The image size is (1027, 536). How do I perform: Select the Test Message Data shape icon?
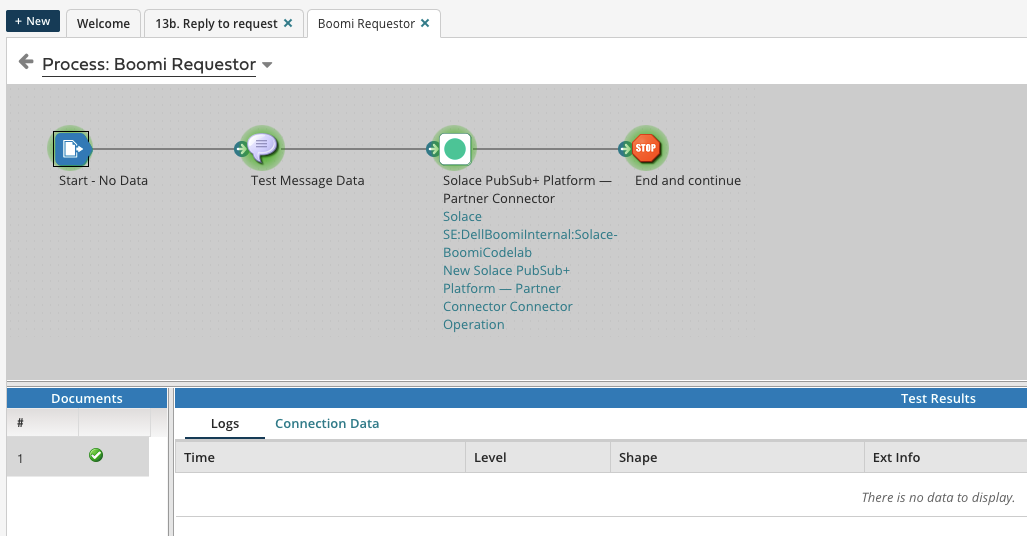pos(263,149)
